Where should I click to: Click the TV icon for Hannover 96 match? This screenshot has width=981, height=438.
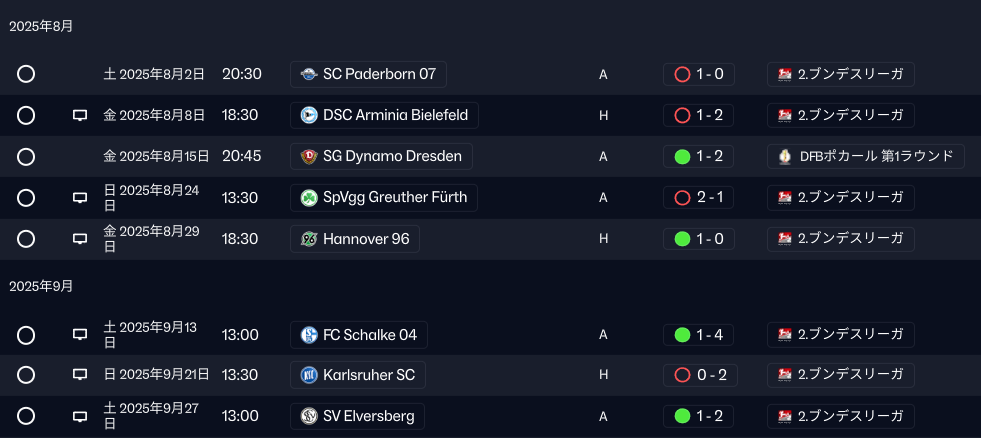tap(80, 238)
